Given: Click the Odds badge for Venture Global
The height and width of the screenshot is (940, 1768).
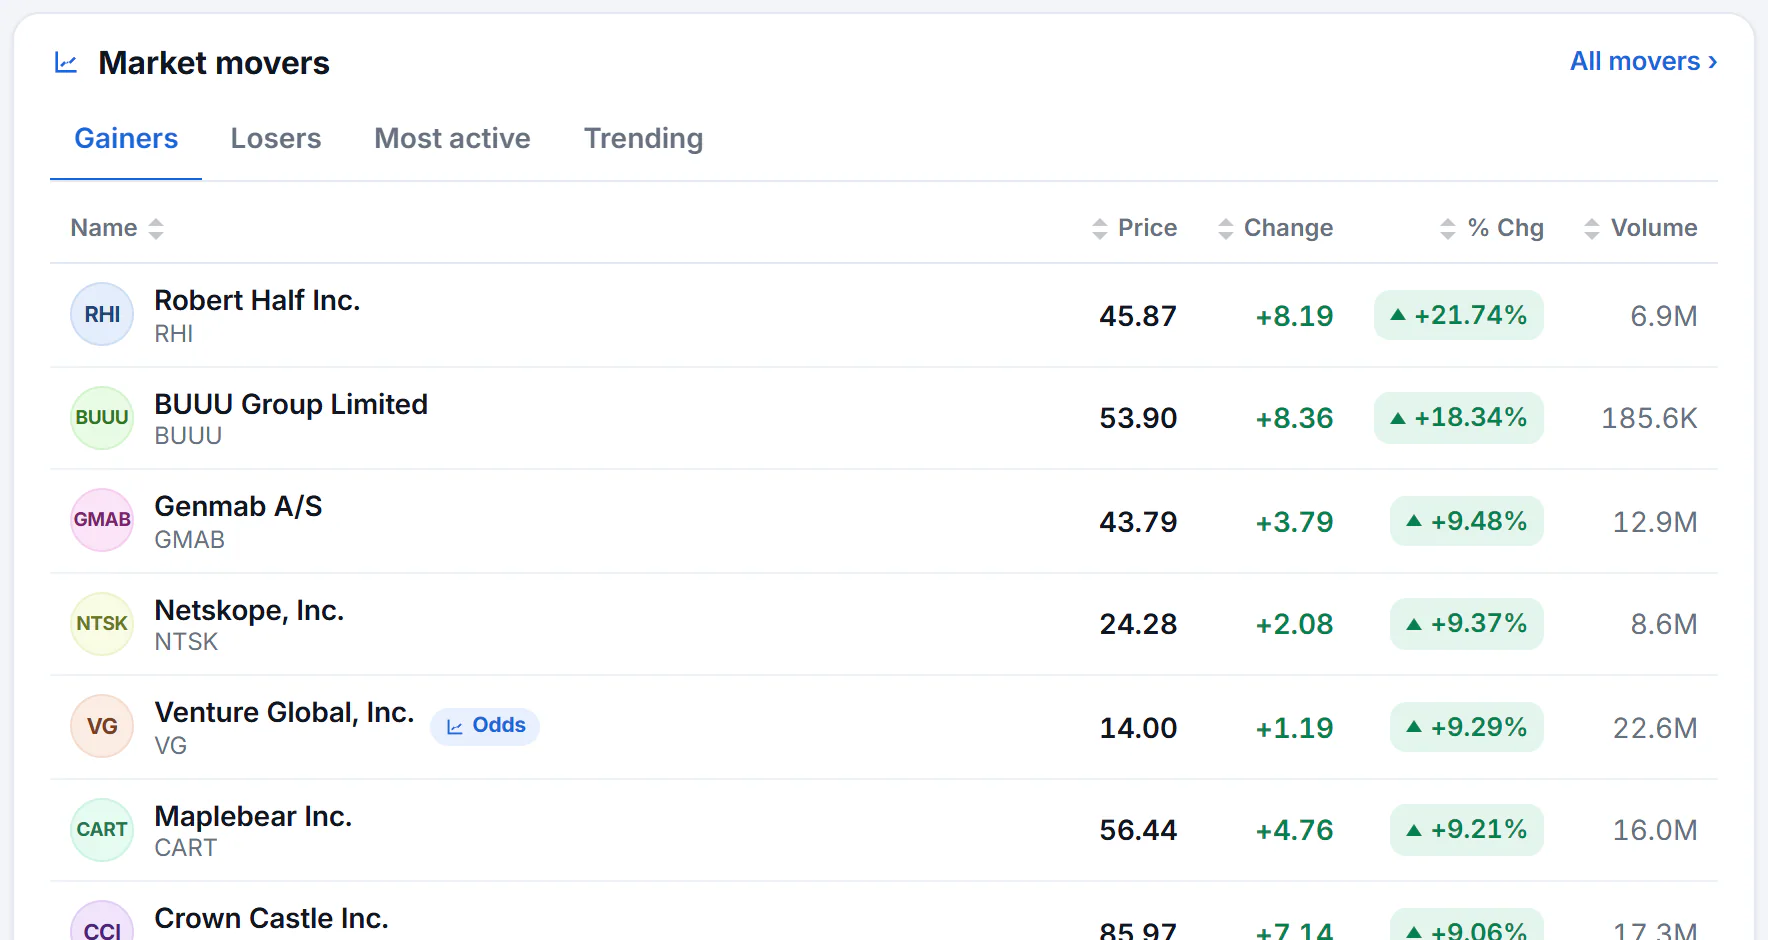Looking at the screenshot, I should [485, 726].
